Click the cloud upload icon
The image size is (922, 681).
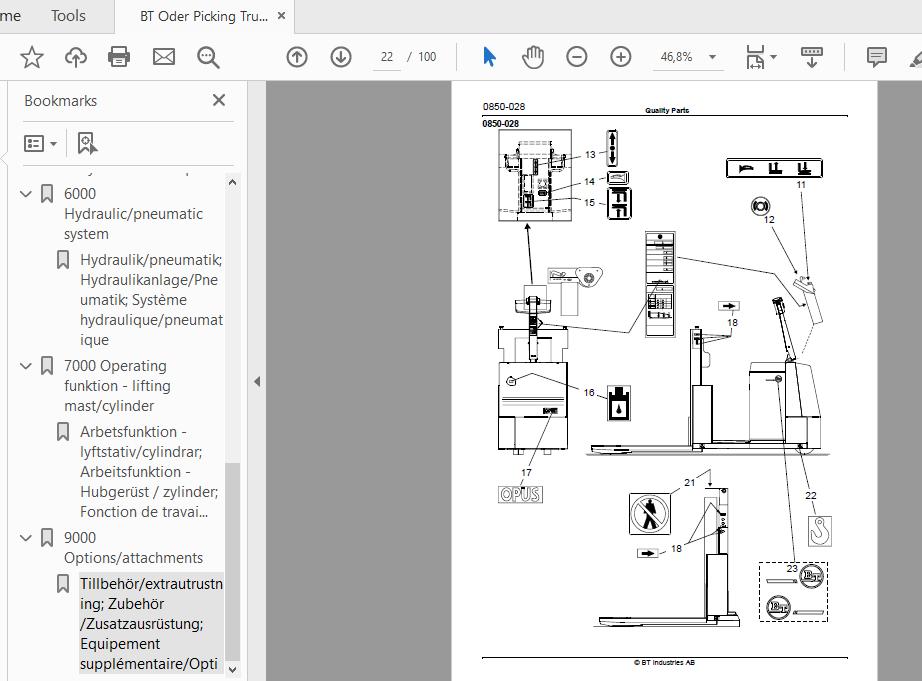pyautogui.click(x=76, y=57)
